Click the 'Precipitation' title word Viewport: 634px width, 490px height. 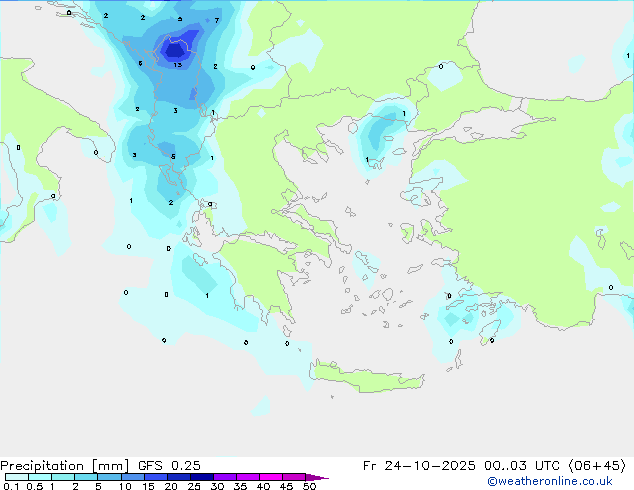tap(42, 466)
